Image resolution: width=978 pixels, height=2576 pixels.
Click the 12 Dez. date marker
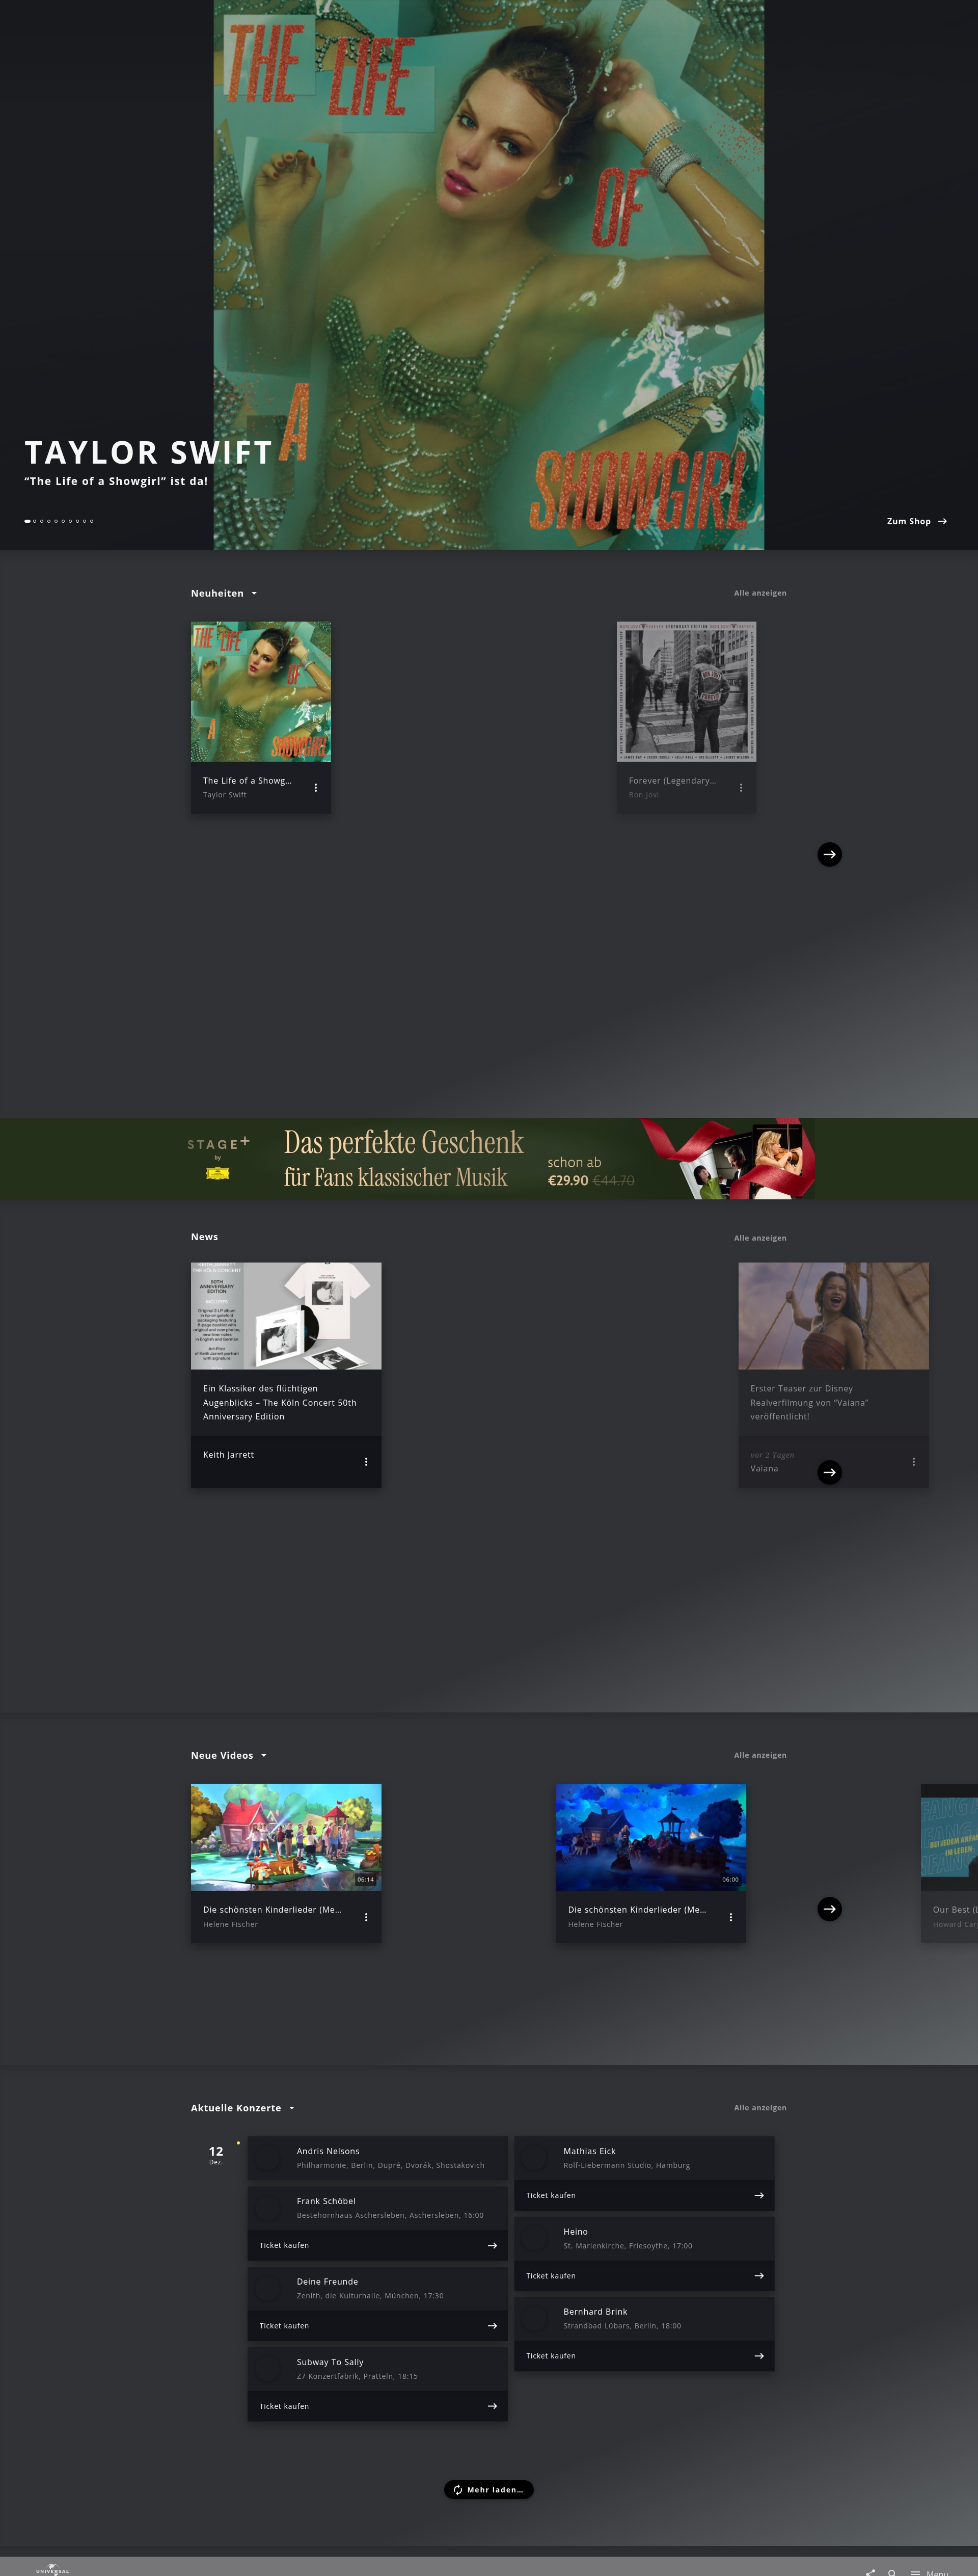216,2155
